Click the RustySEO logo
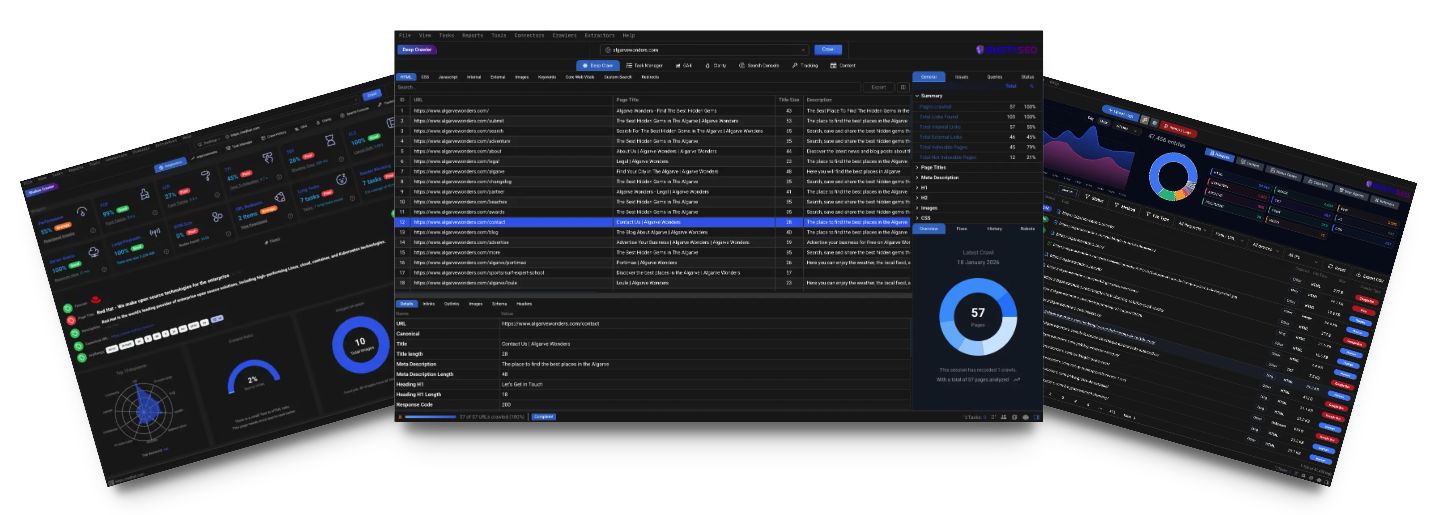The image size is (1432, 515). coord(1007,49)
